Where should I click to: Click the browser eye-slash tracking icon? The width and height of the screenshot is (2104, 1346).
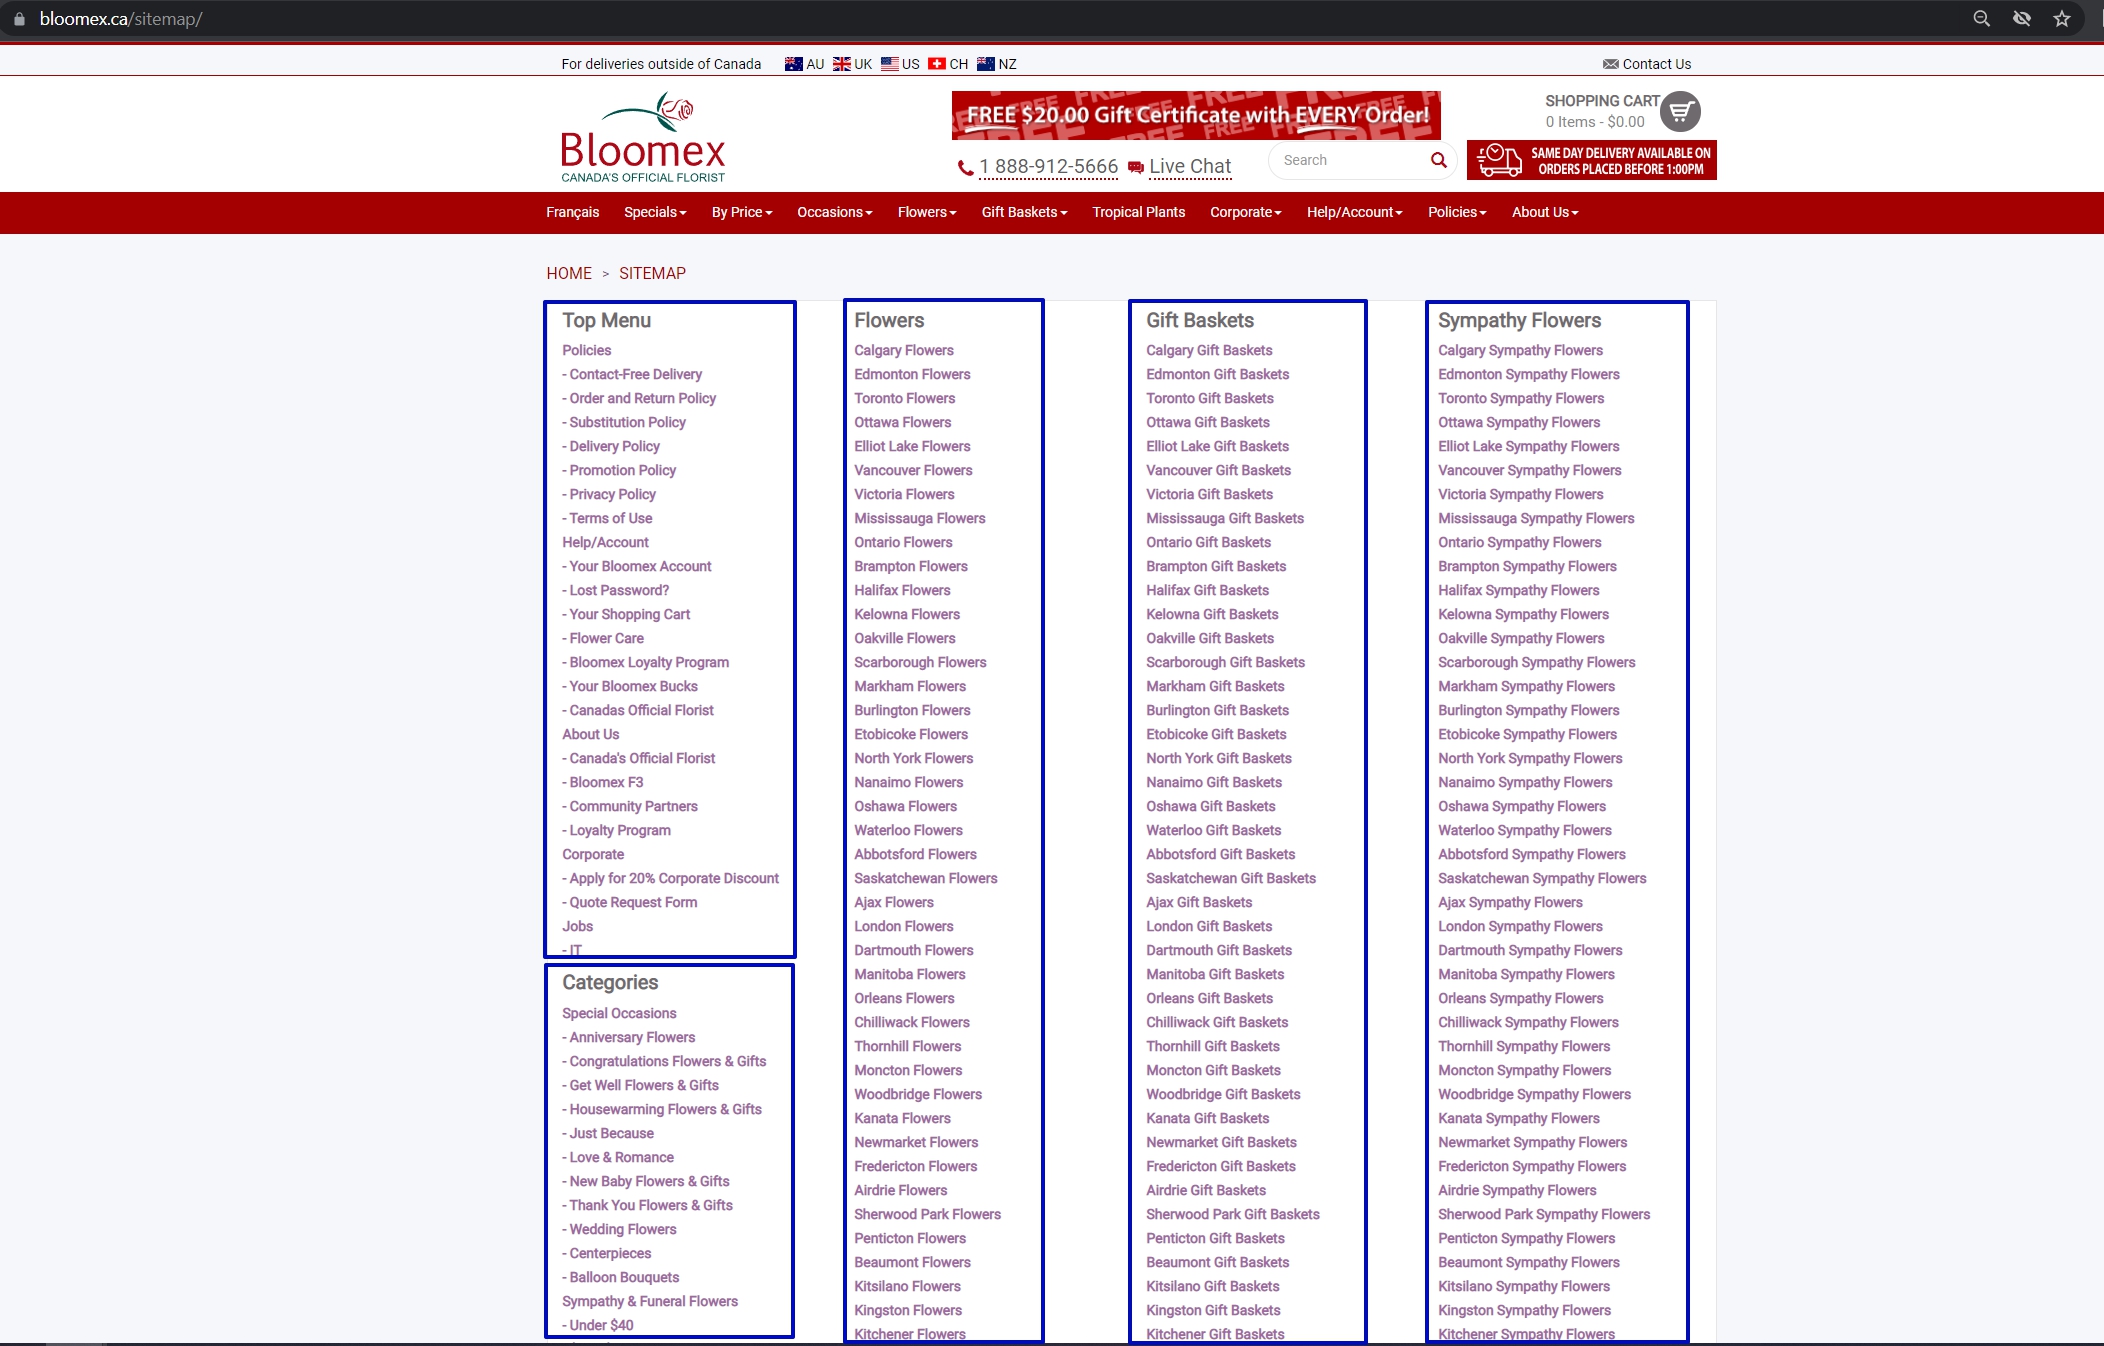[x=2022, y=19]
